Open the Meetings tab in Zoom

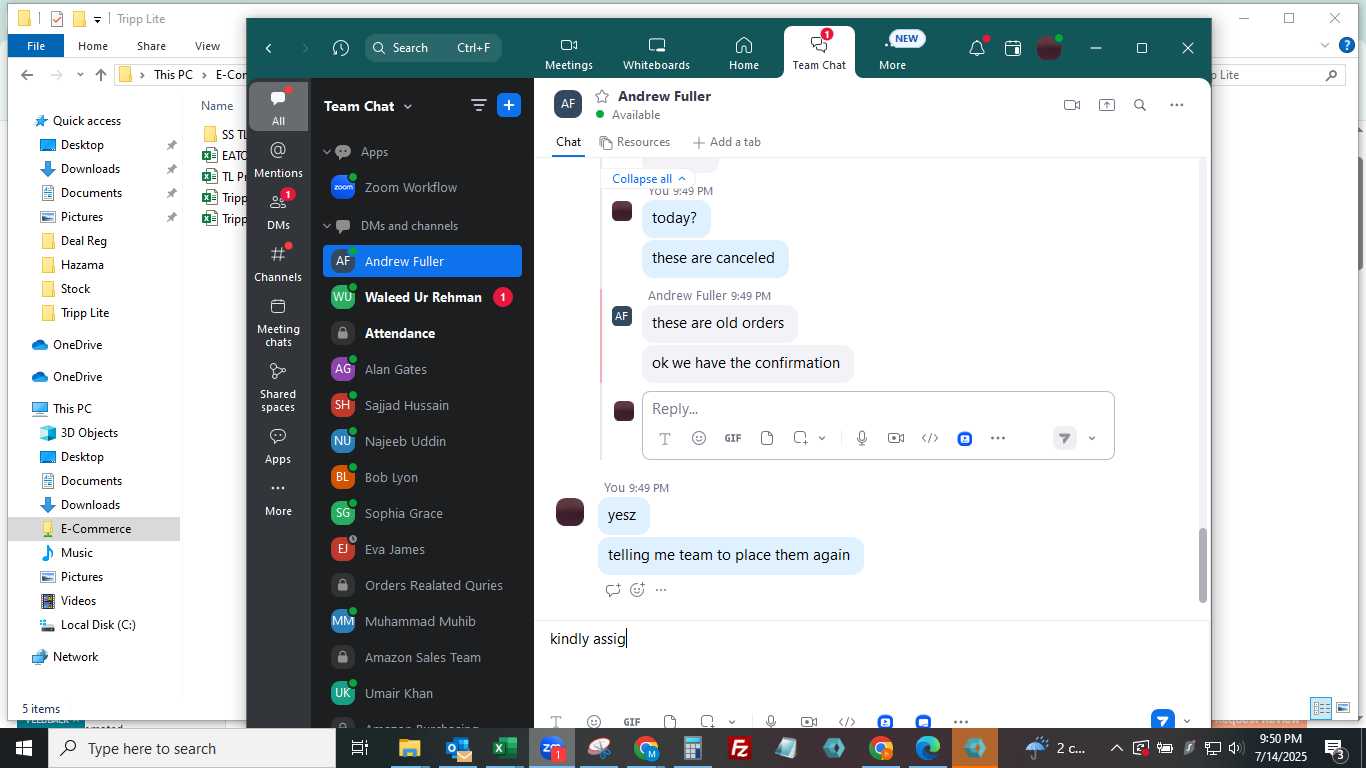569,54
